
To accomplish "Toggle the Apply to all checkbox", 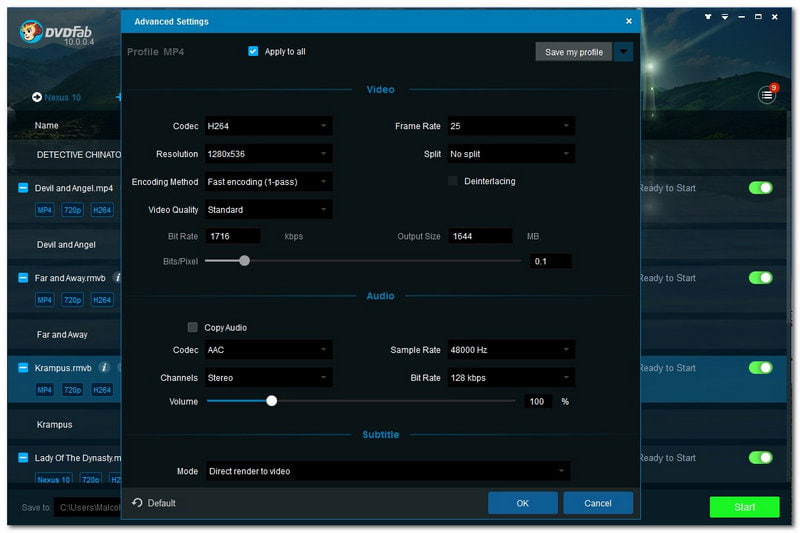I will pyautogui.click(x=253, y=51).
